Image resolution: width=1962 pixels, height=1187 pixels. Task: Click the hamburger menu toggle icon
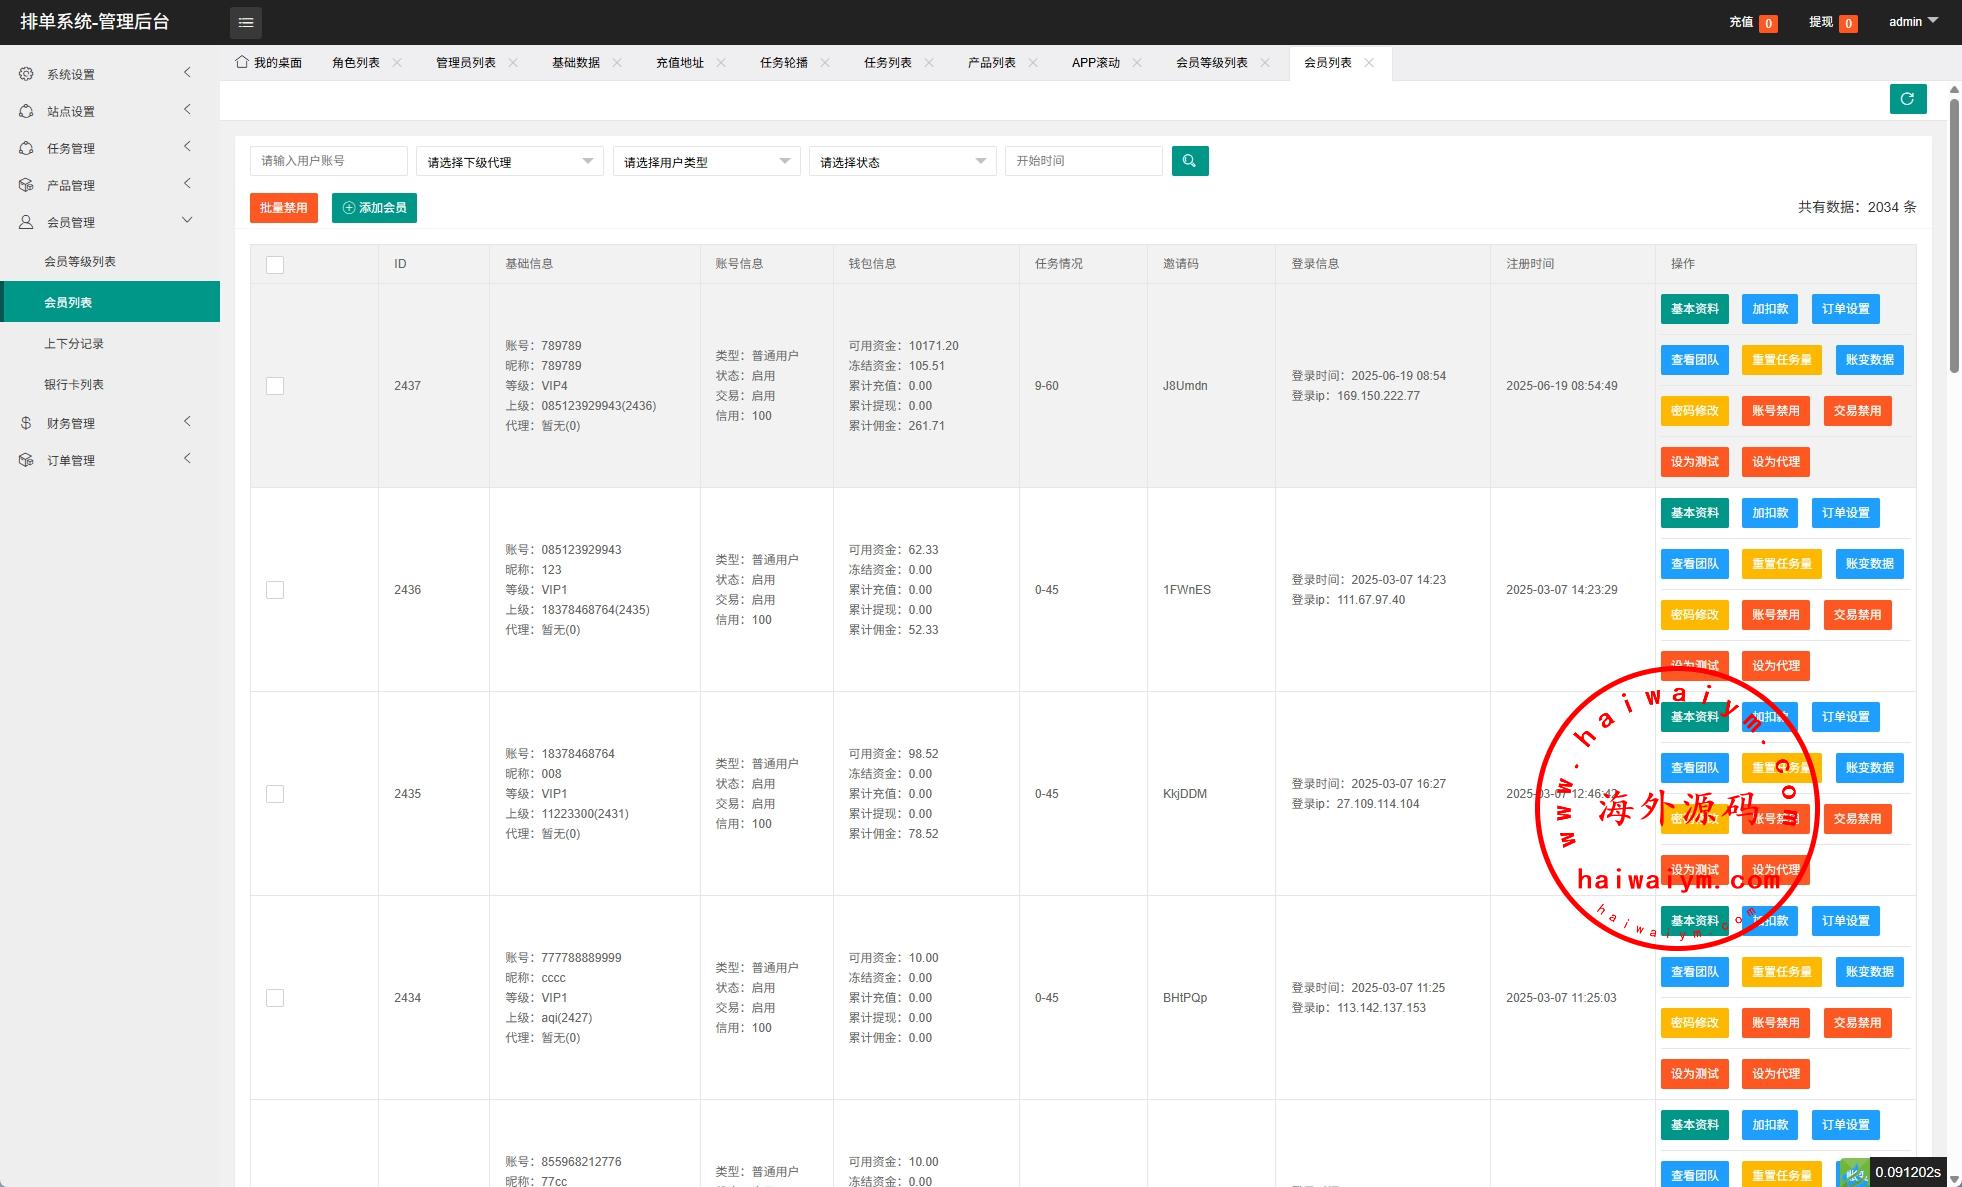[x=246, y=22]
